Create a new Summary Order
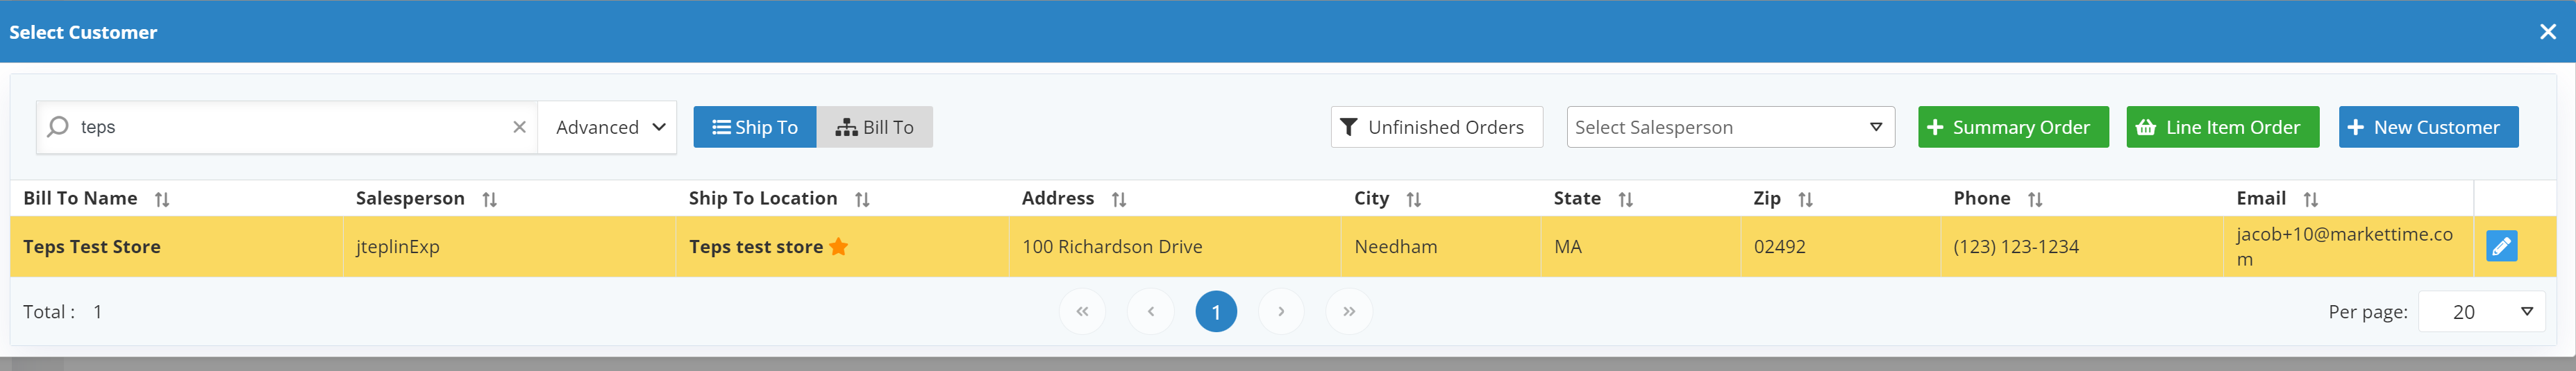The image size is (2576, 371). 2012,127
